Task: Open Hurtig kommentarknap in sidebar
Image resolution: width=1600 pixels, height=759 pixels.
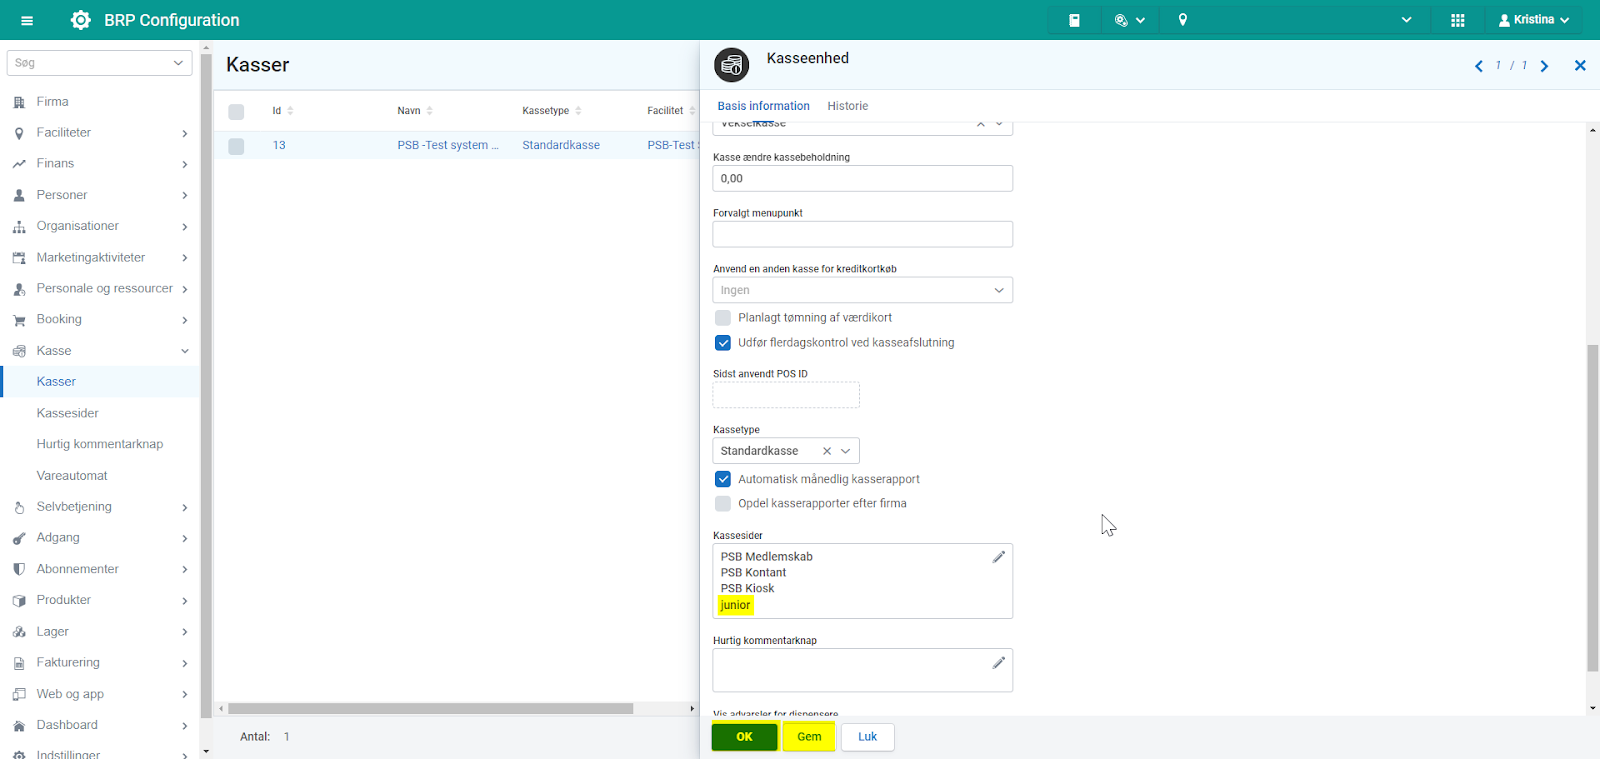Action: [x=100, y=444]
